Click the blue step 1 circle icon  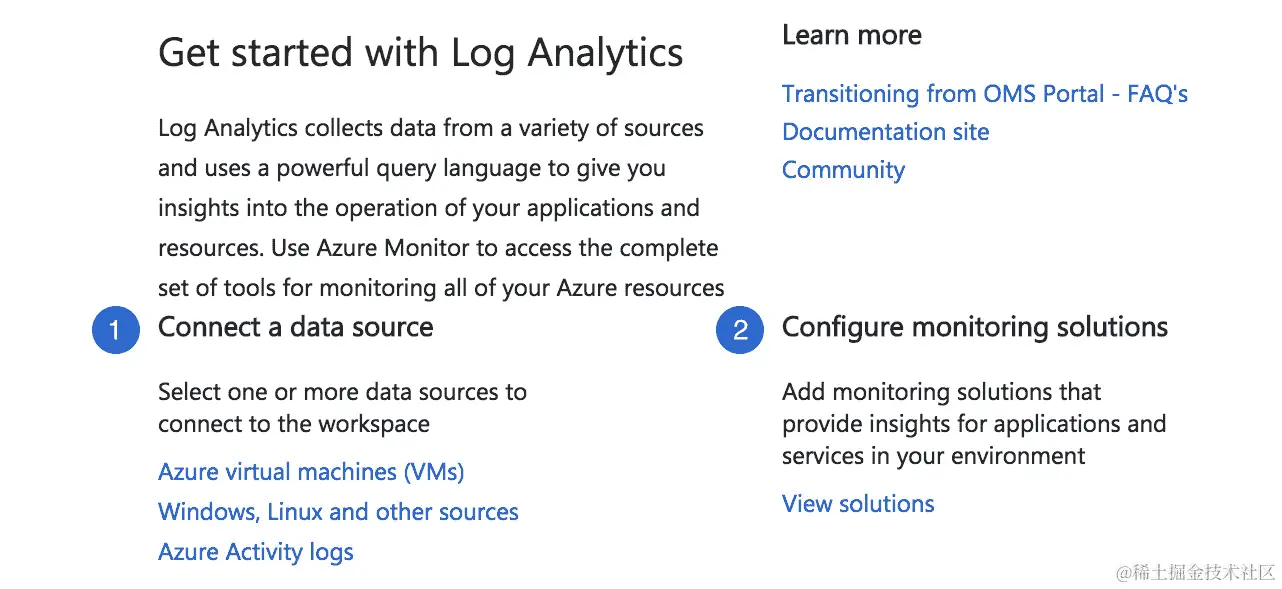click(x=116, y=330)
